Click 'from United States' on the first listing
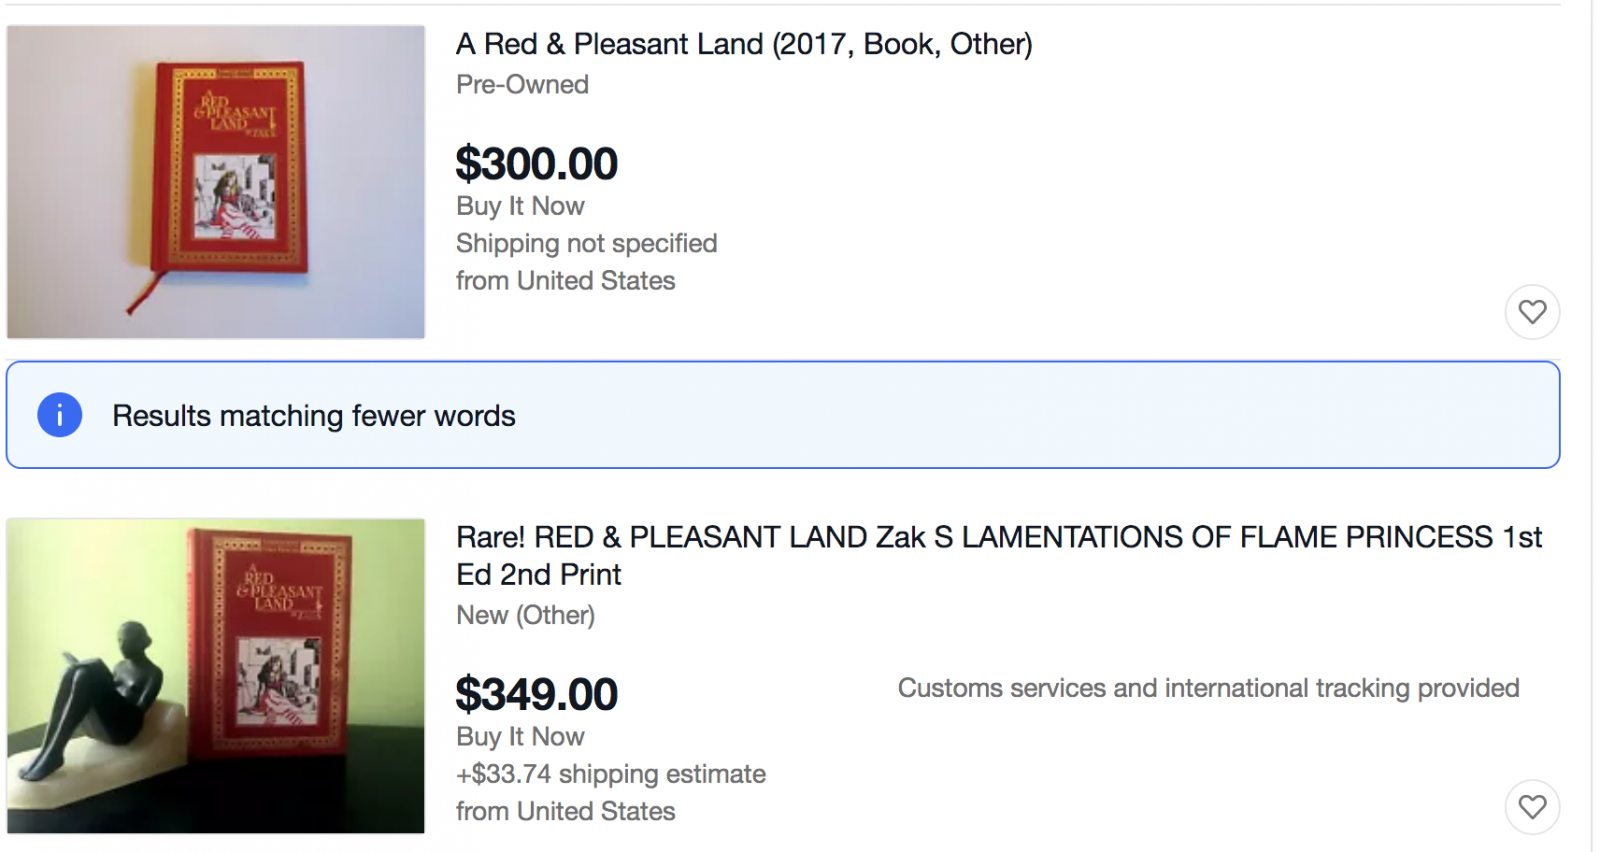 (565, 281)
